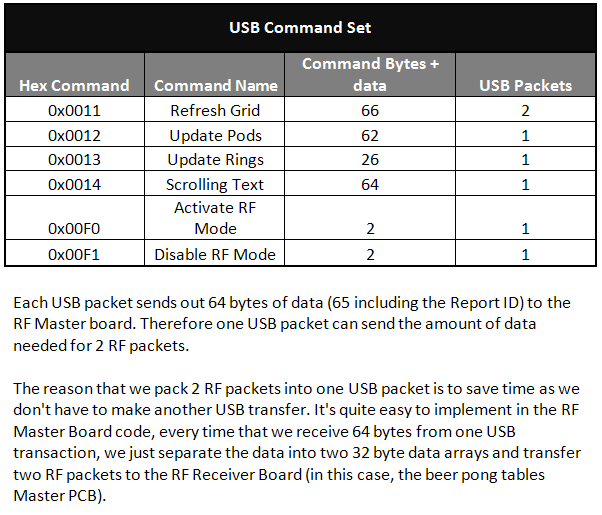Select the Disable RF Mode cell
The height and width of the screenshot is (515, 602).
(x=215, y=254)
